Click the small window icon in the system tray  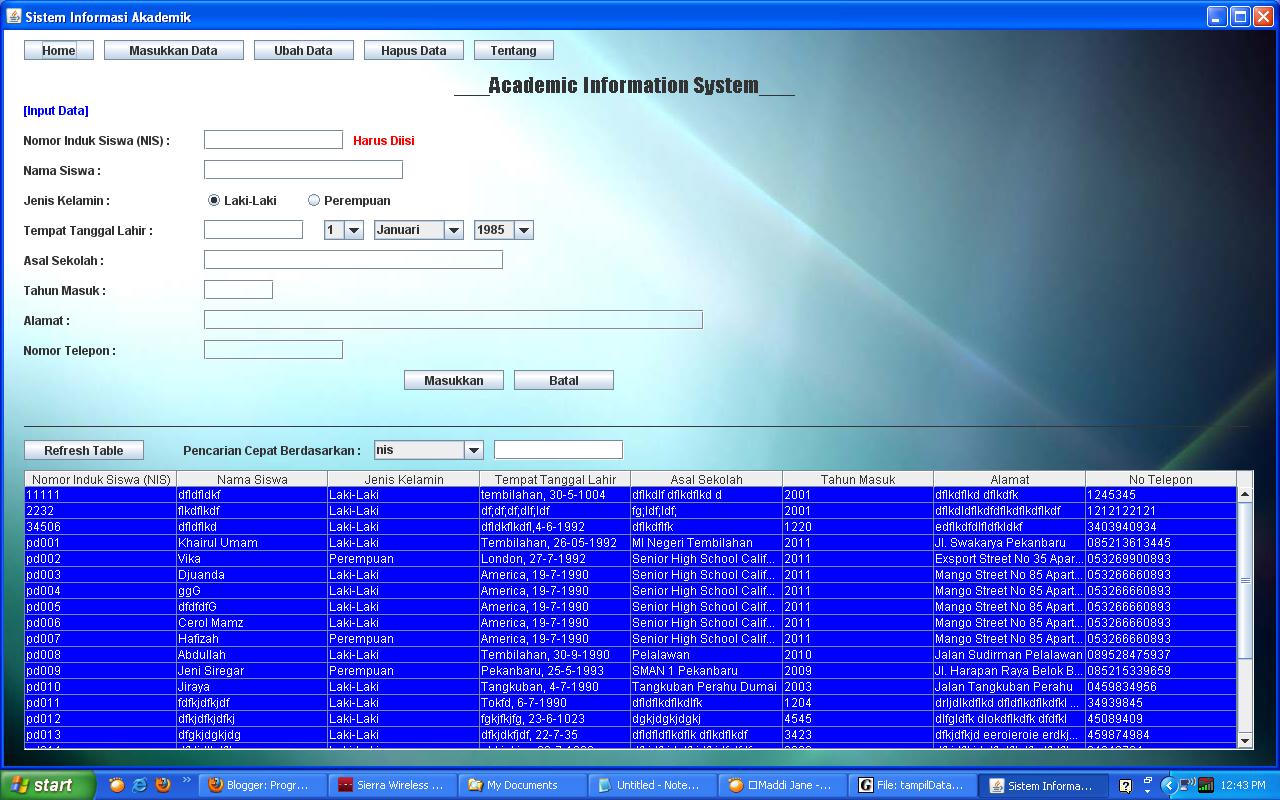1148,782
